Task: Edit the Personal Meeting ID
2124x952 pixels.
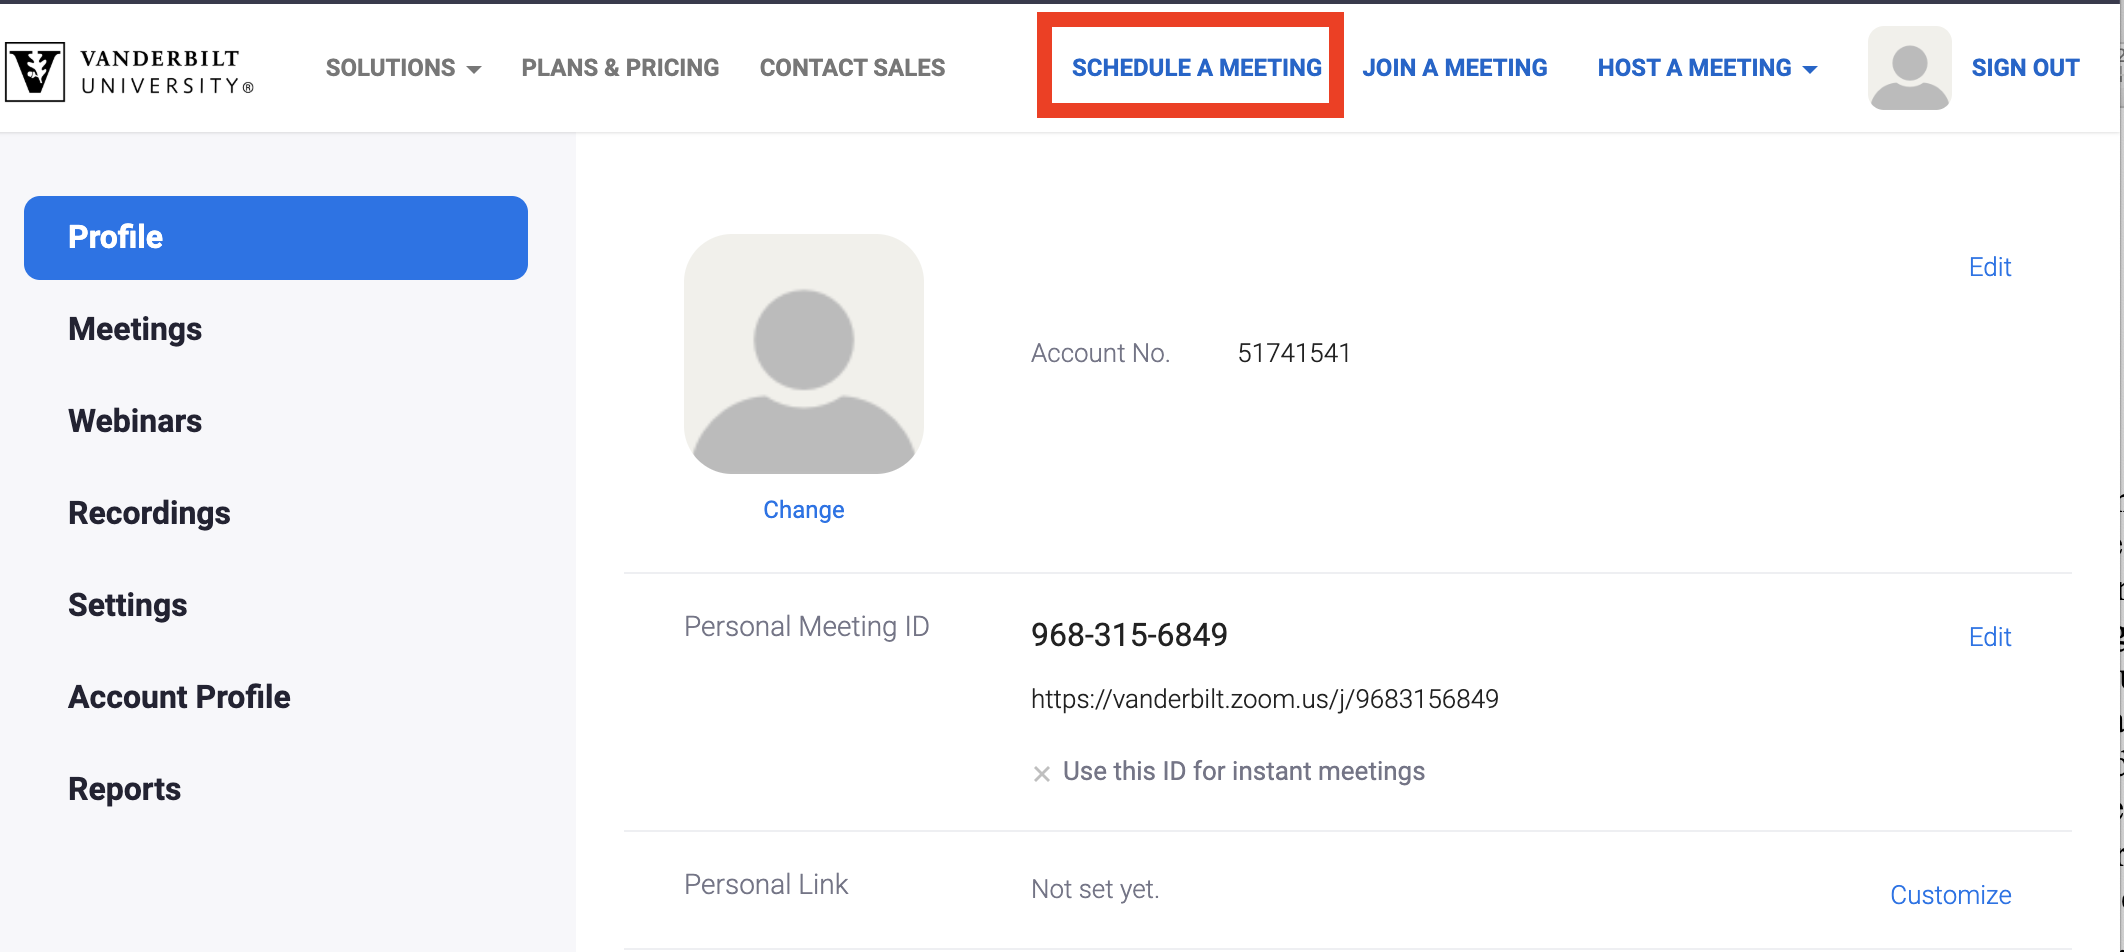Action: coord(1990,637)
